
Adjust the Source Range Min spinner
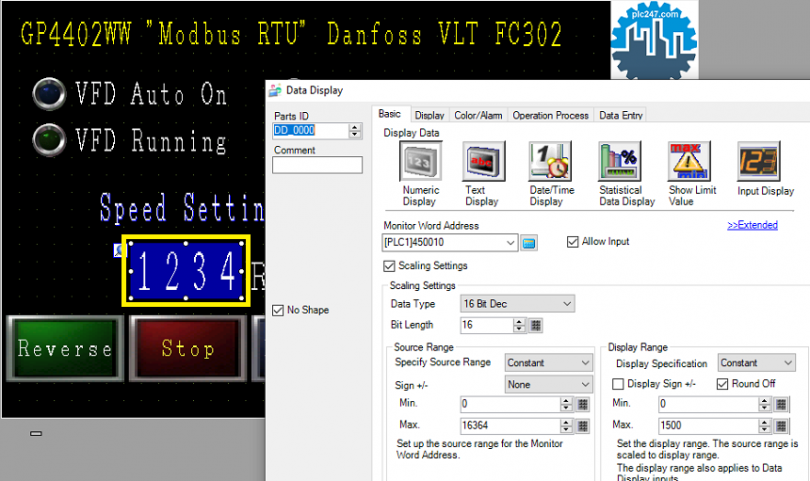pyautogui.click(x=566, y=404)
